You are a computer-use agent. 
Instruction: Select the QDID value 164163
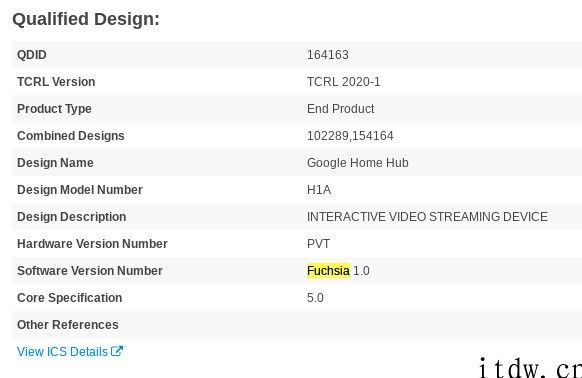click(328, 55)
